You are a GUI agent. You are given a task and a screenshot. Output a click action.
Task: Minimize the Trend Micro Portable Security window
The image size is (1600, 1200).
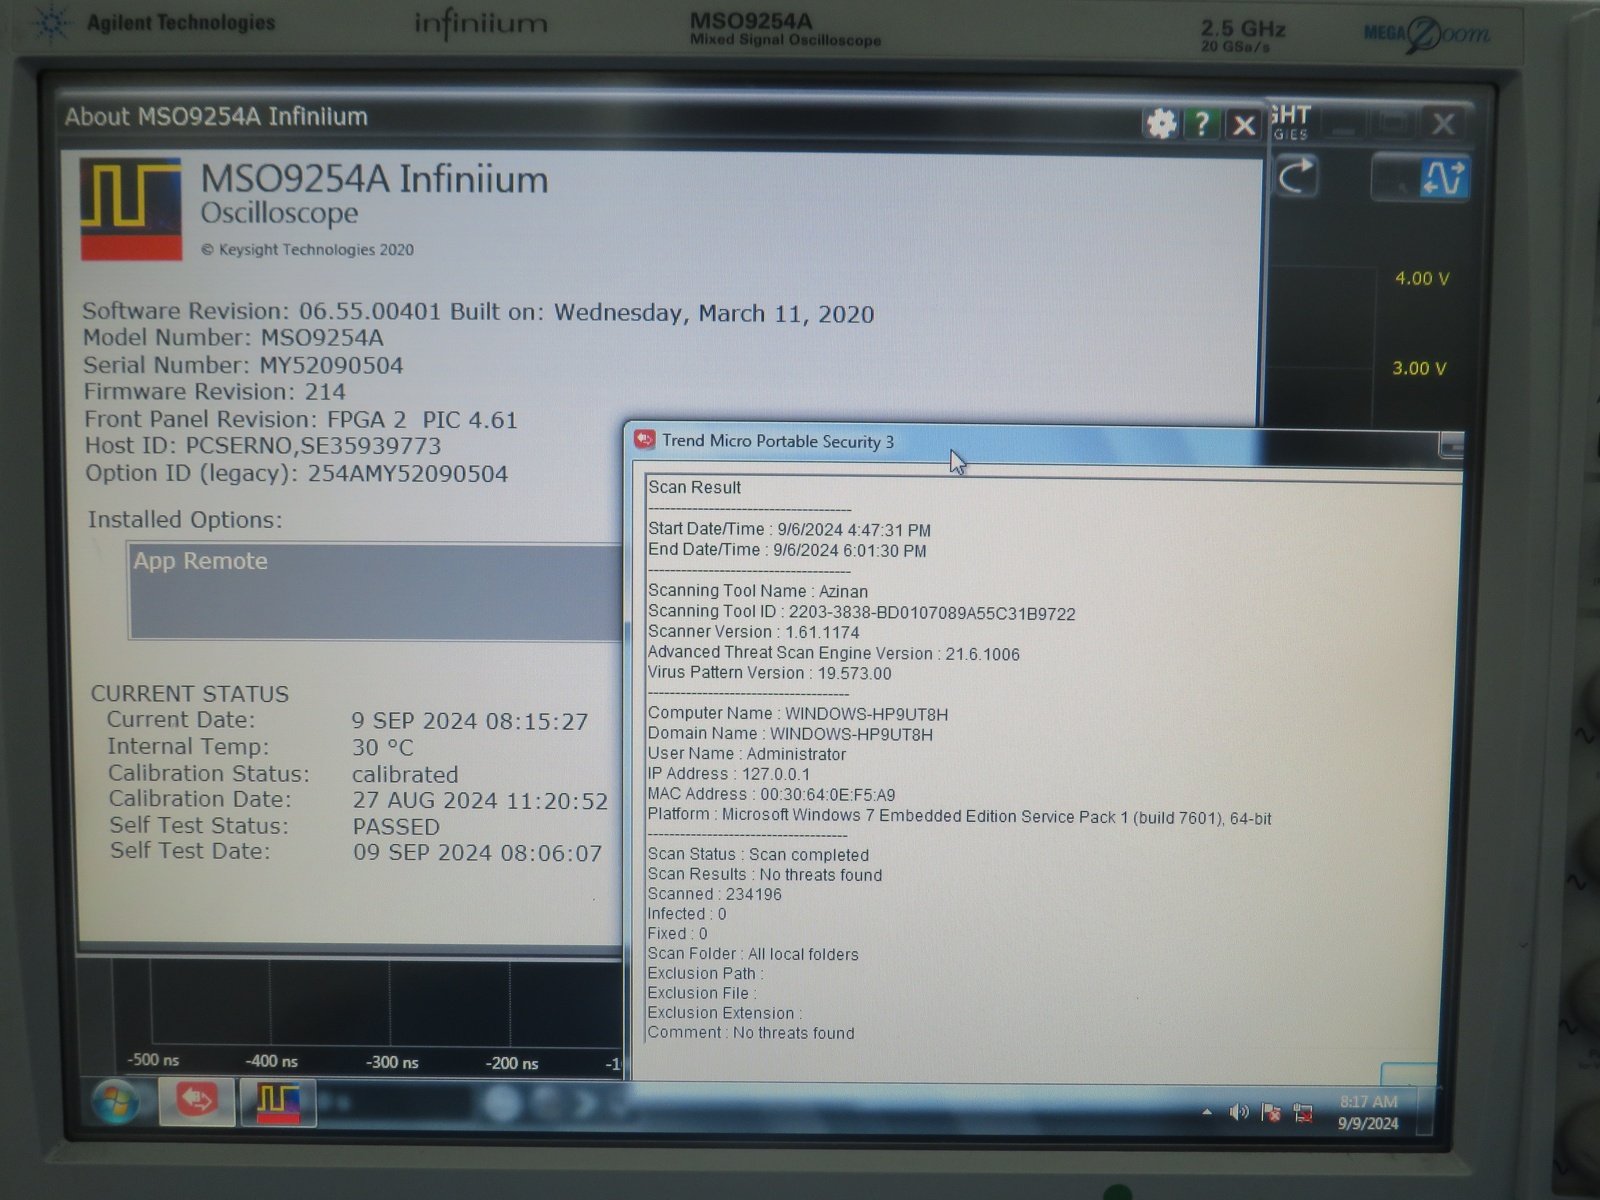click(x=1451, y=445)
